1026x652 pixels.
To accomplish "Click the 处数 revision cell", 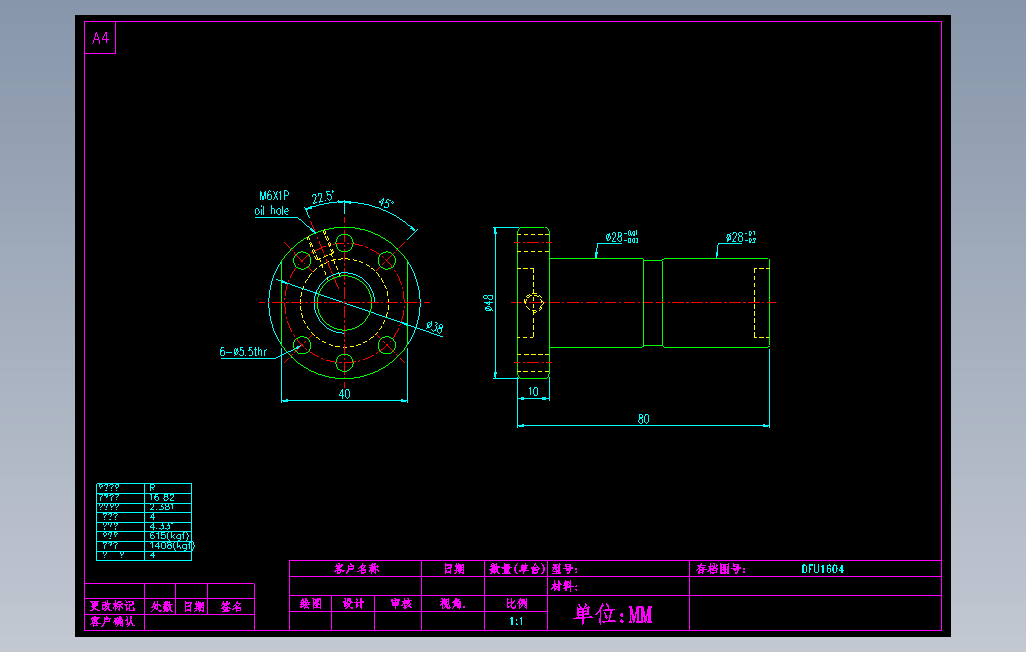I will click(x=162, y=606).
